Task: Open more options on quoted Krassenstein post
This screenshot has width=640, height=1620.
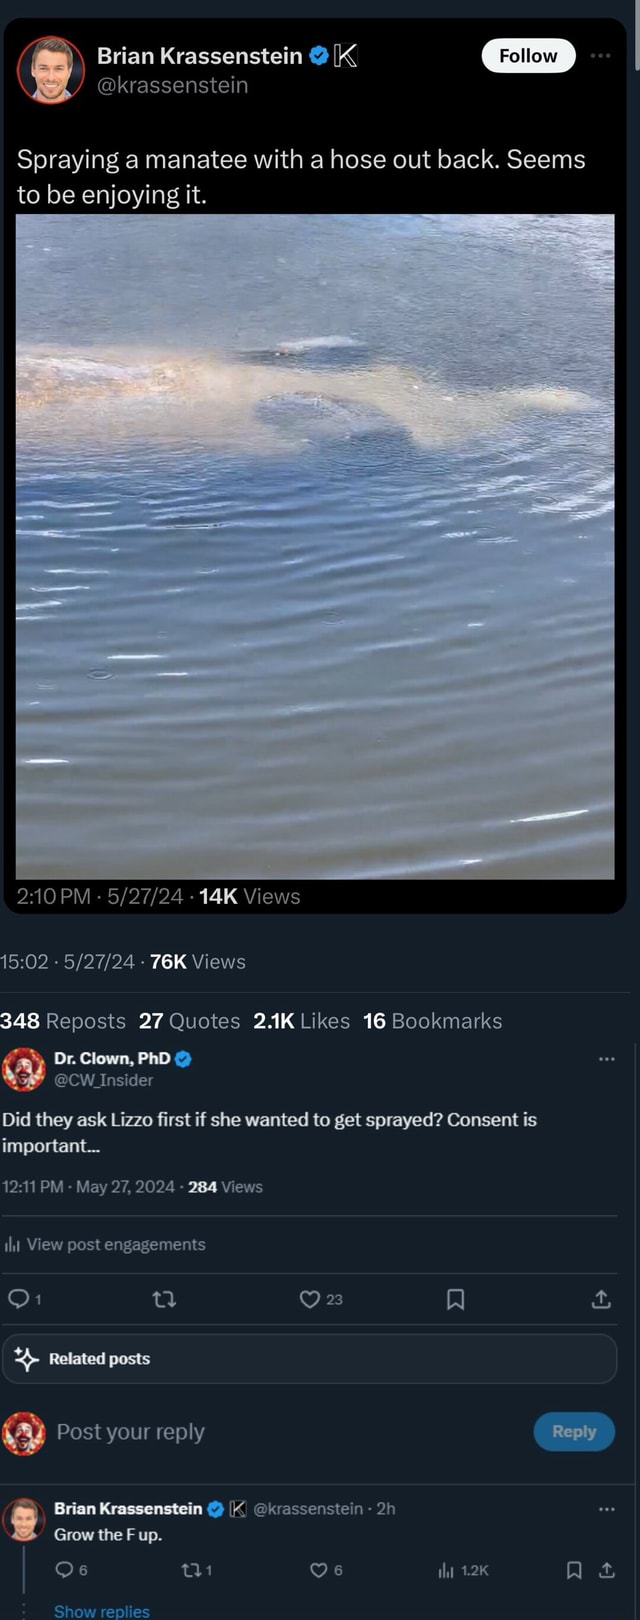Action: pyautogui.click(x=600, y=56)
